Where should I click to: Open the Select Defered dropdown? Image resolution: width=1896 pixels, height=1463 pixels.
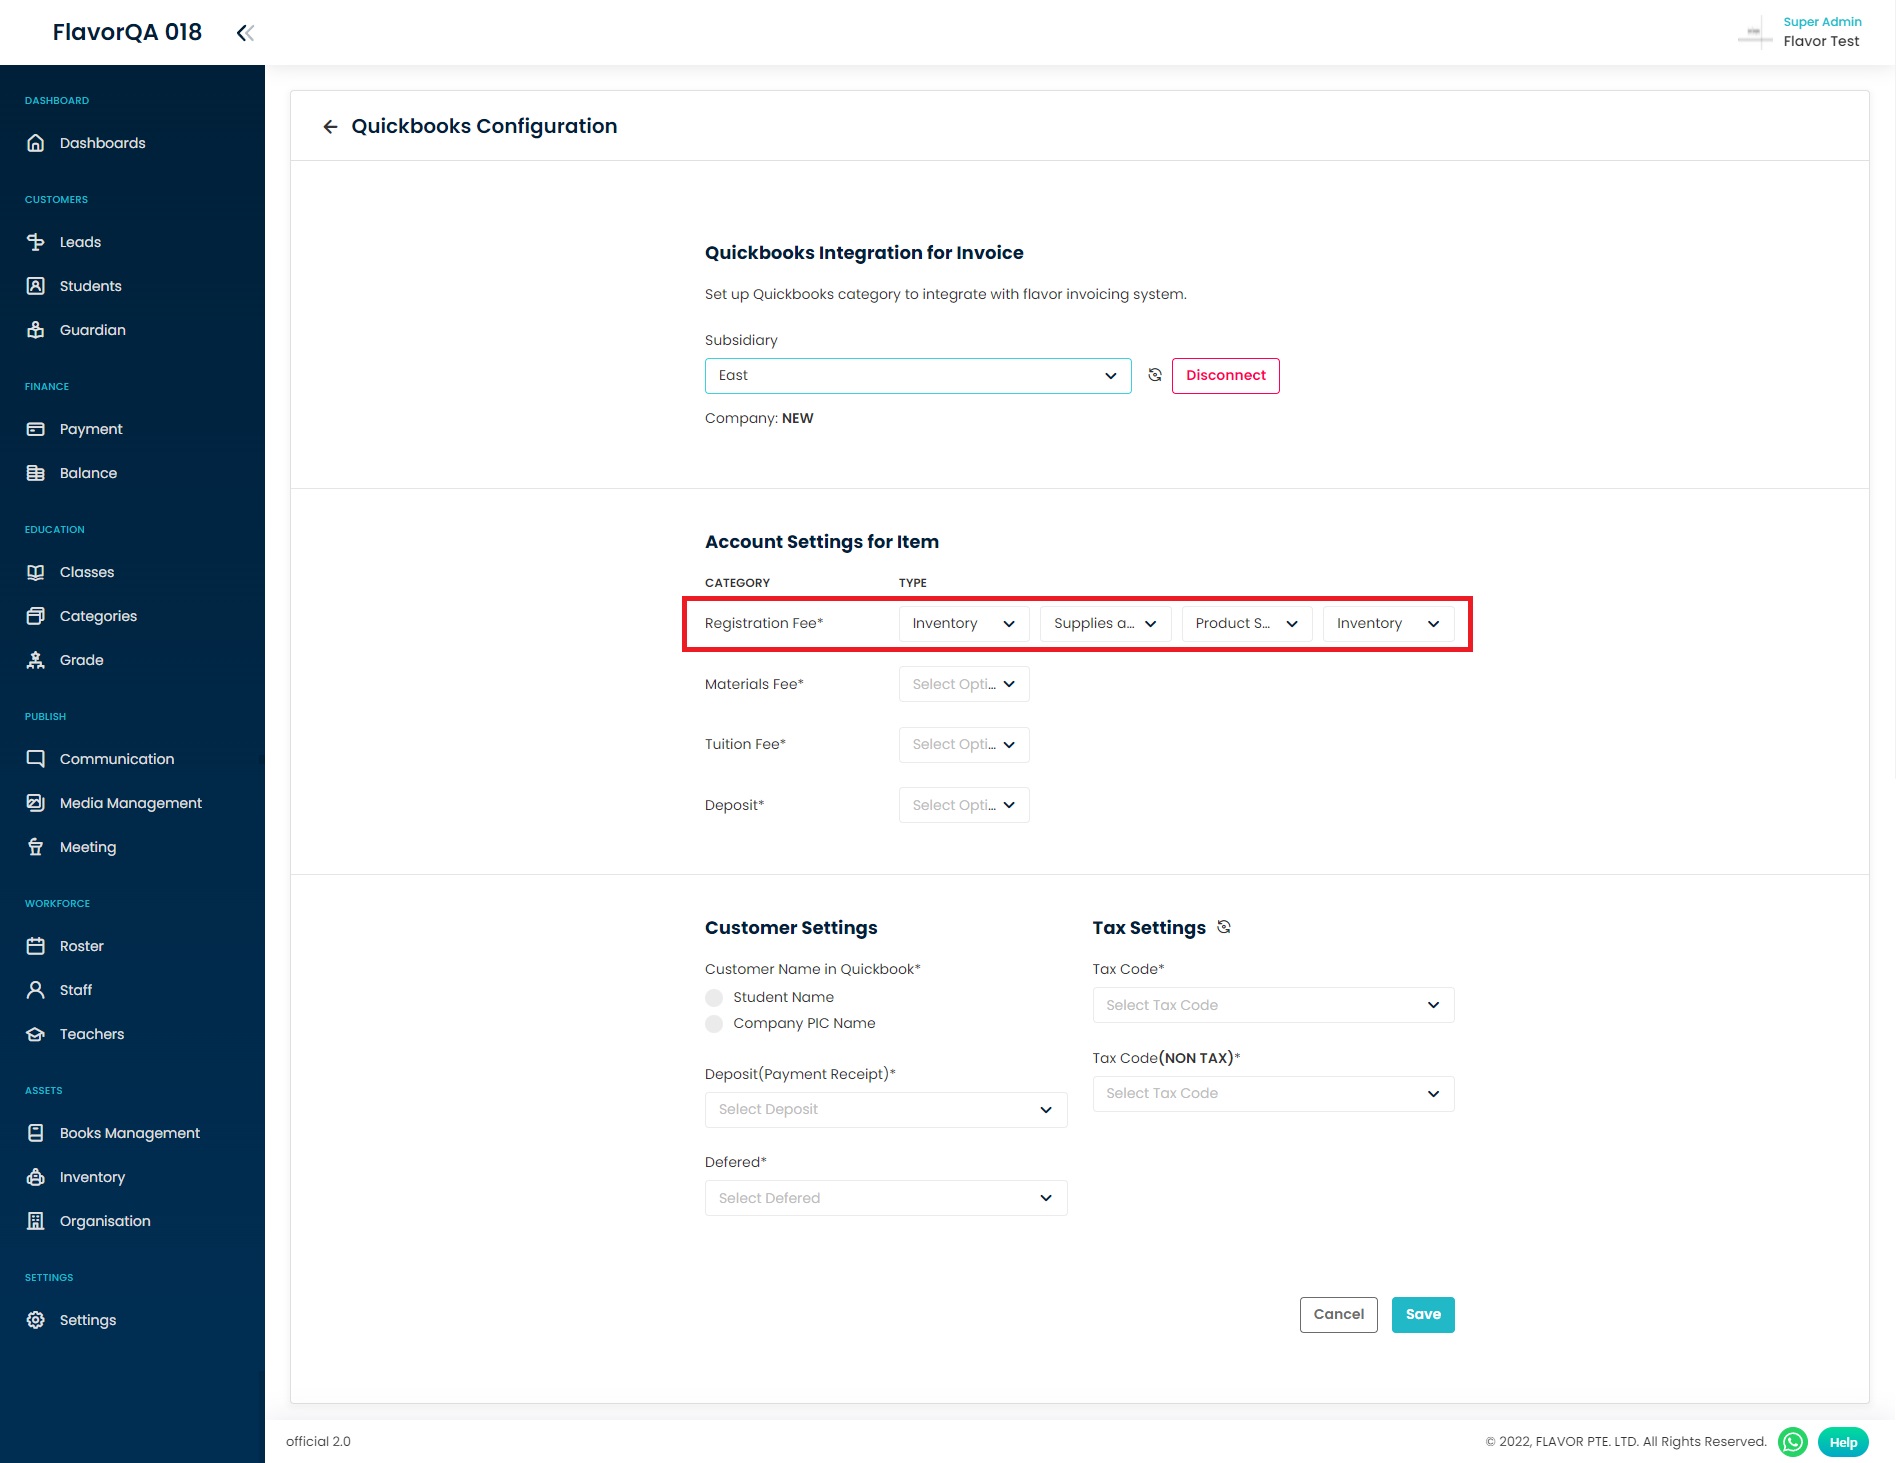coord(886,1198)
